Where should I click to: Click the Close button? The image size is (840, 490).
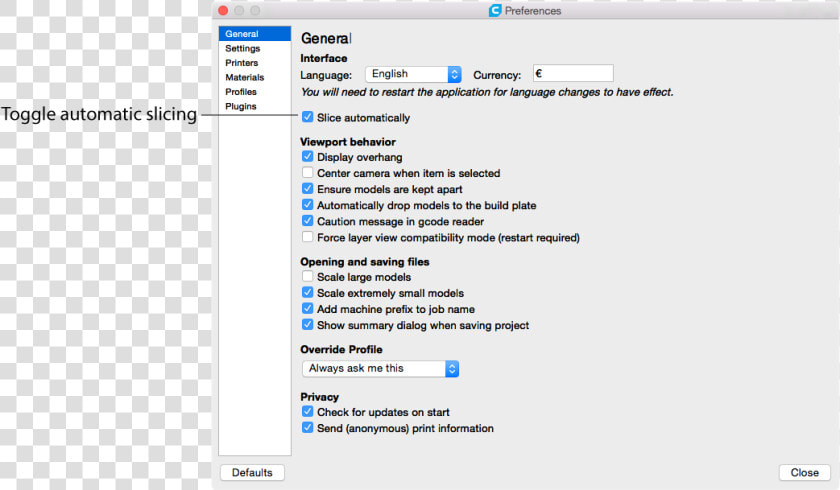tap(805, 472)
